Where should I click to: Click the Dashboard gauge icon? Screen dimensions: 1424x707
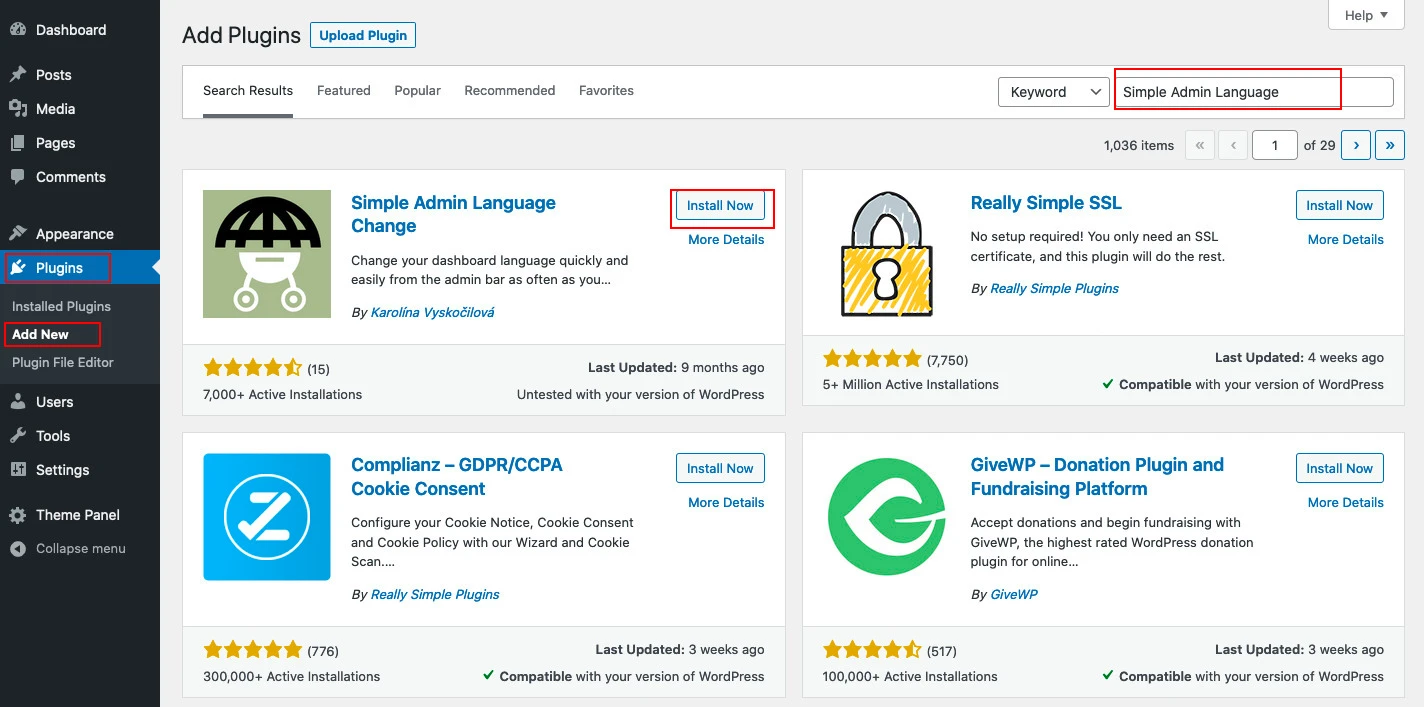pyautogui.click(x=18, y=30)
